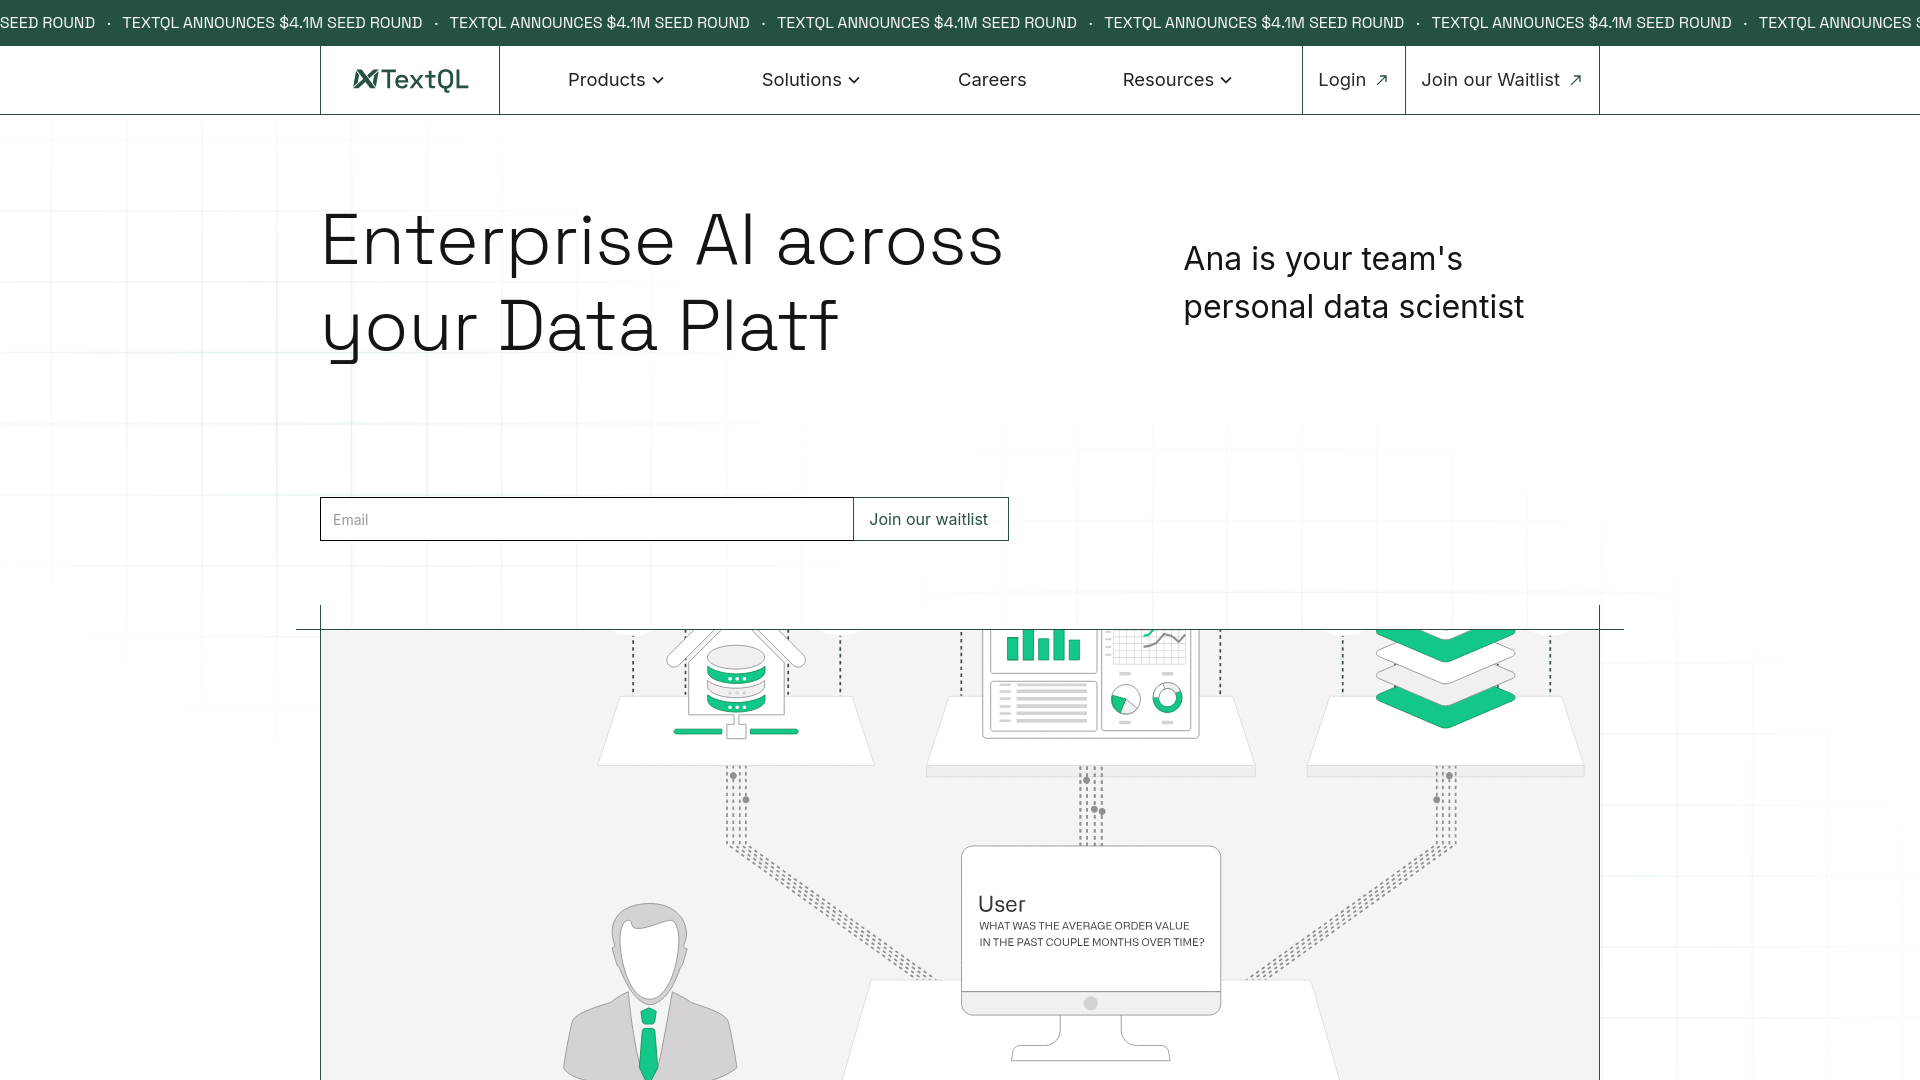Click the TextQL logo
Image resolution: width=1920 pixels, height=1080 pixels.
(x=410, y=80)
